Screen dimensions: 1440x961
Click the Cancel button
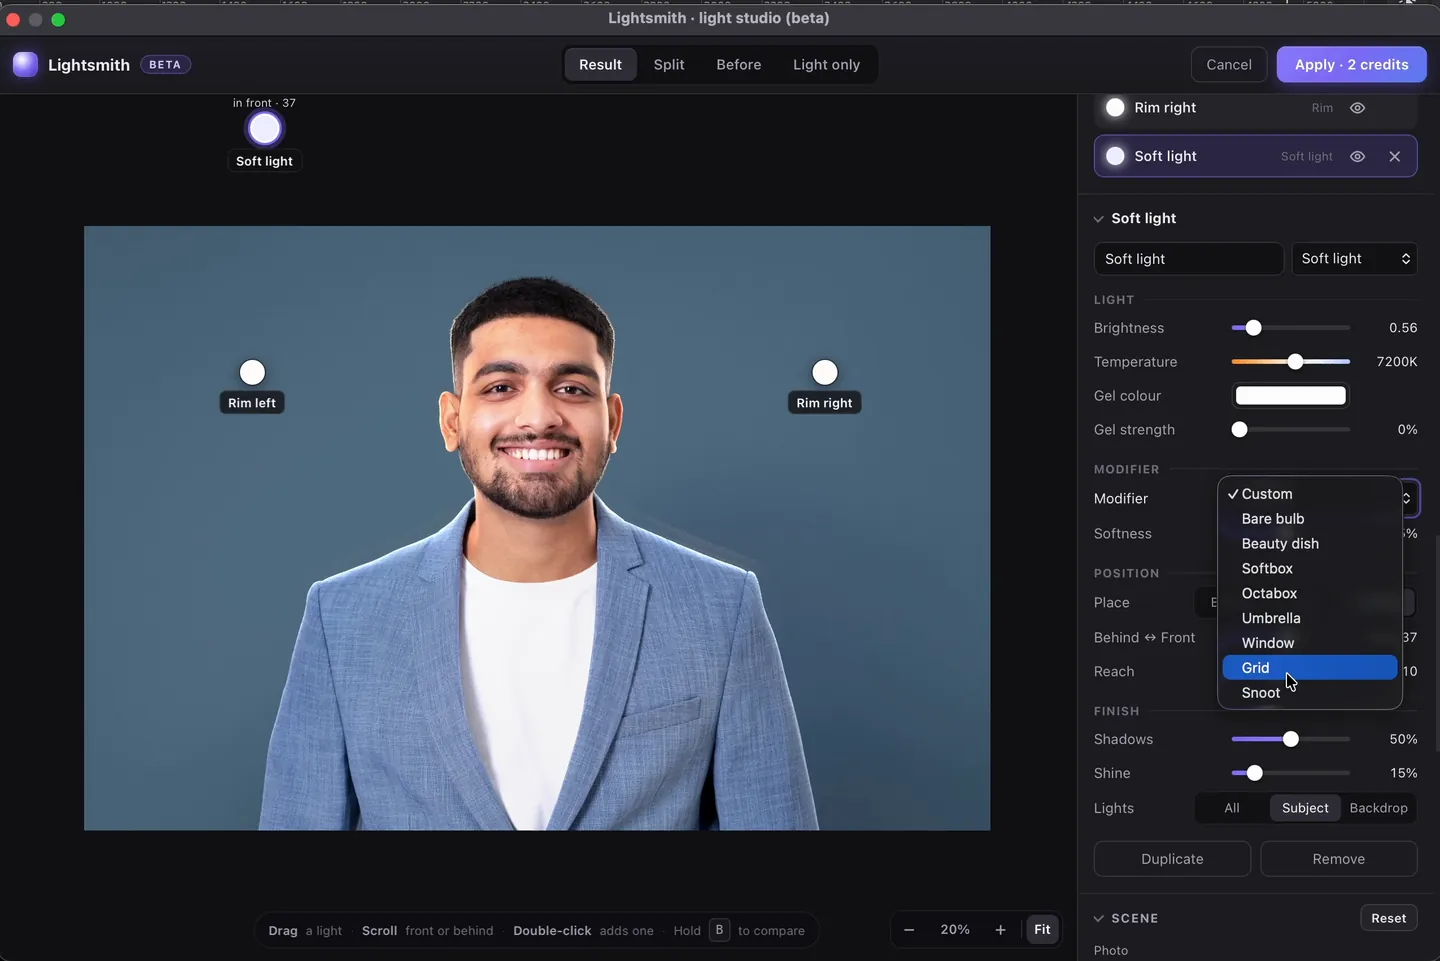1229,64
